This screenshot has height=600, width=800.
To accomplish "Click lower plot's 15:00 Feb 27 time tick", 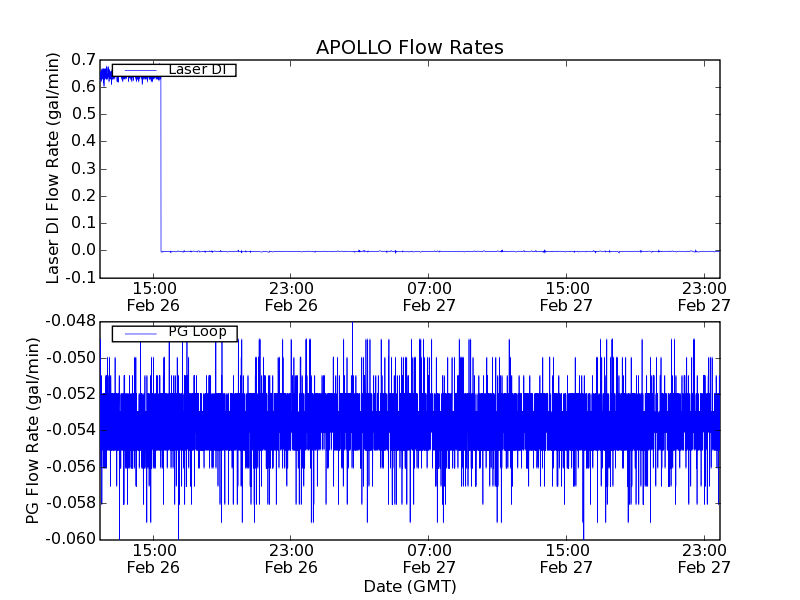I will [566, 558].
